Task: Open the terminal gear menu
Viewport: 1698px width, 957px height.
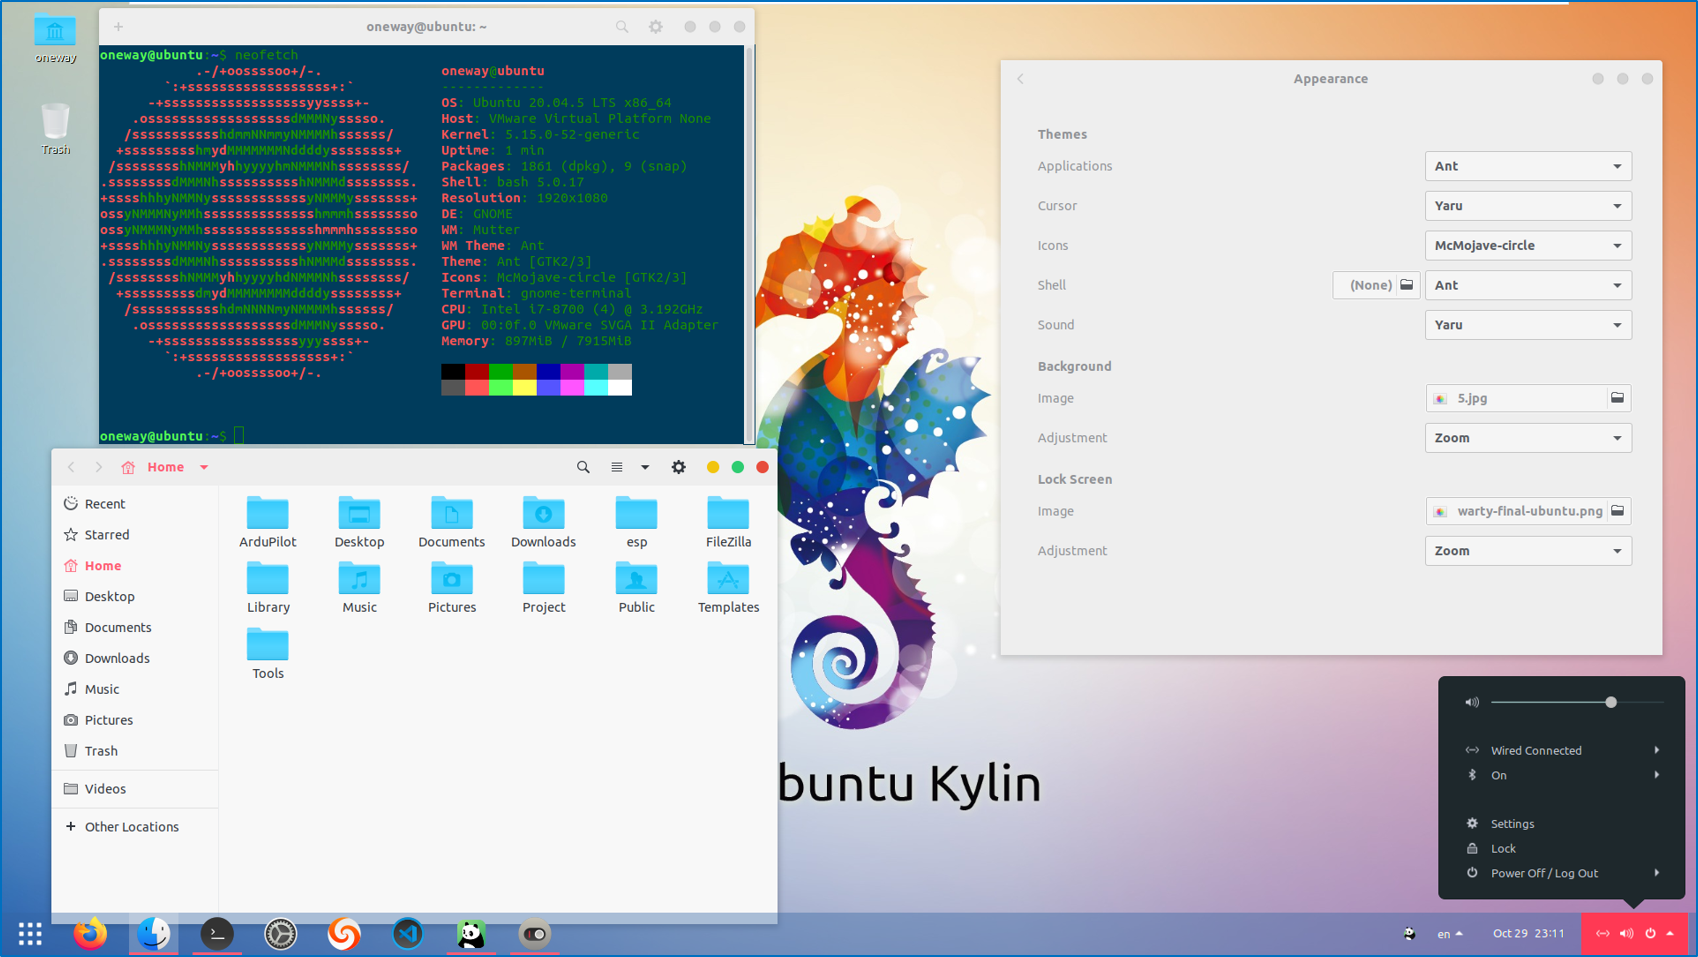Action: 656,27
